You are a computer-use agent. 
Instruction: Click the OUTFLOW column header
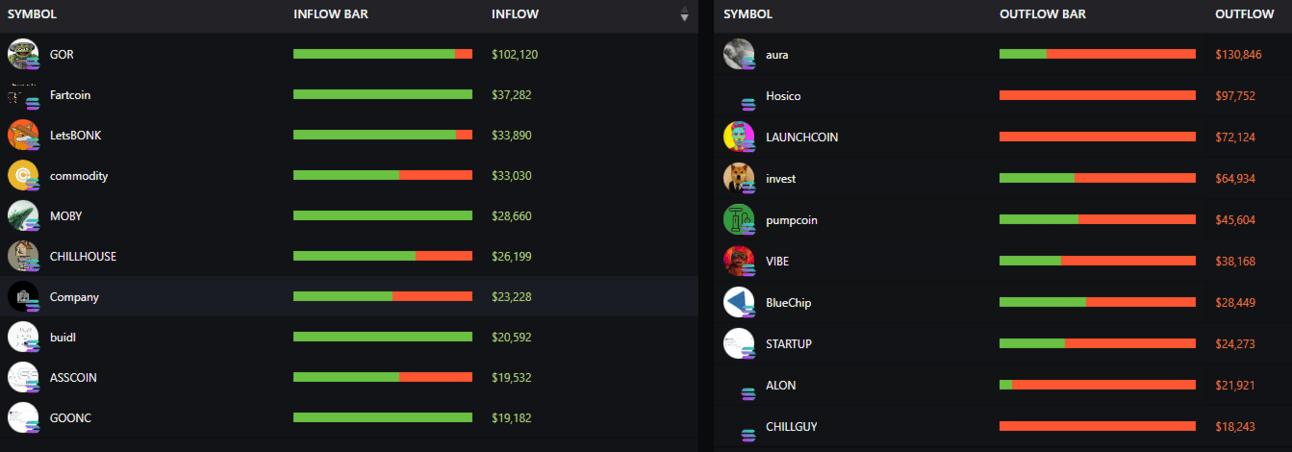[x=1244, y=14]
